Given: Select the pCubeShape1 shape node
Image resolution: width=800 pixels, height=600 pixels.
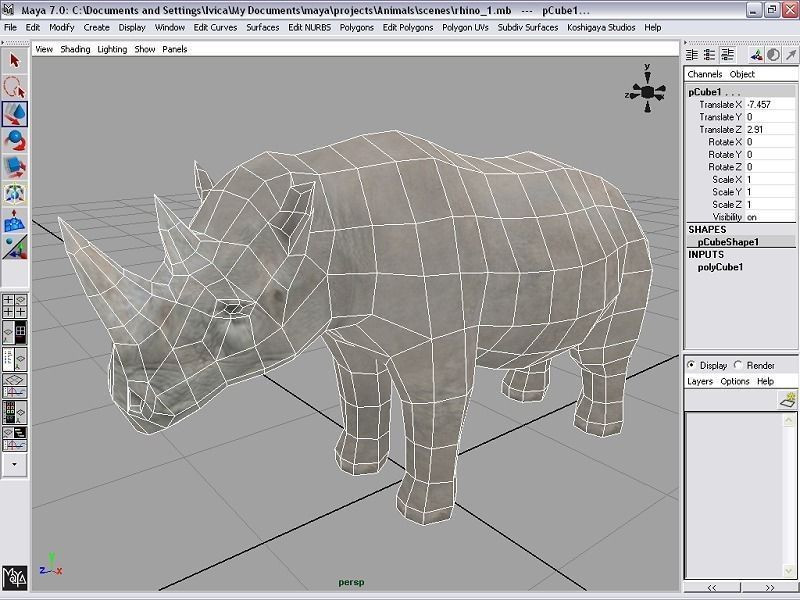Looking at the screenshot, I should (728, 242).
